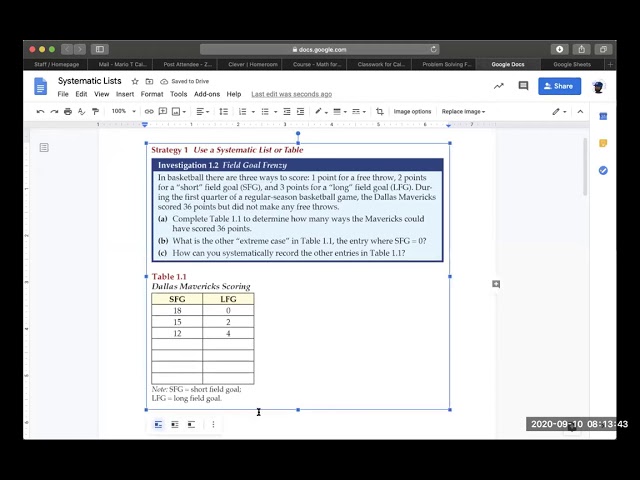640x480 pixels.
Task: Go to the Google Docs home icon
Action: pyautogui.click(x=40, y=86)
